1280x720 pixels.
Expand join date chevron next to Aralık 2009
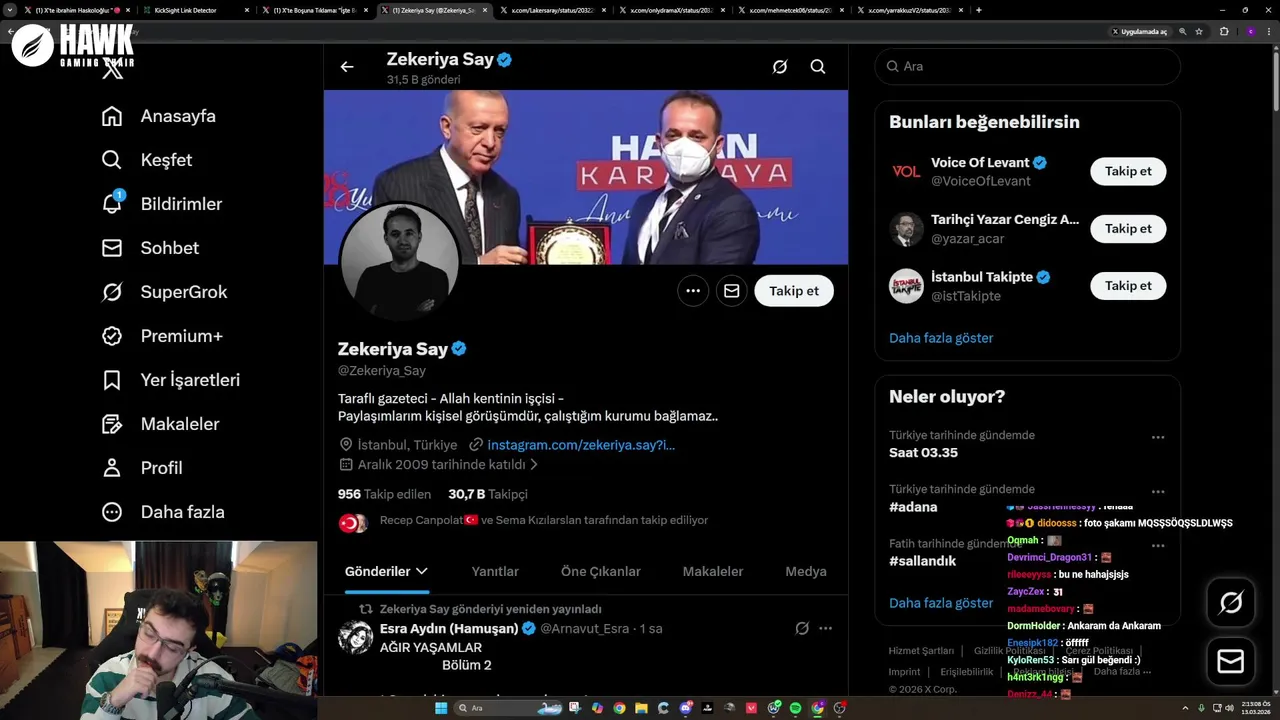click(x=534, y=465)
